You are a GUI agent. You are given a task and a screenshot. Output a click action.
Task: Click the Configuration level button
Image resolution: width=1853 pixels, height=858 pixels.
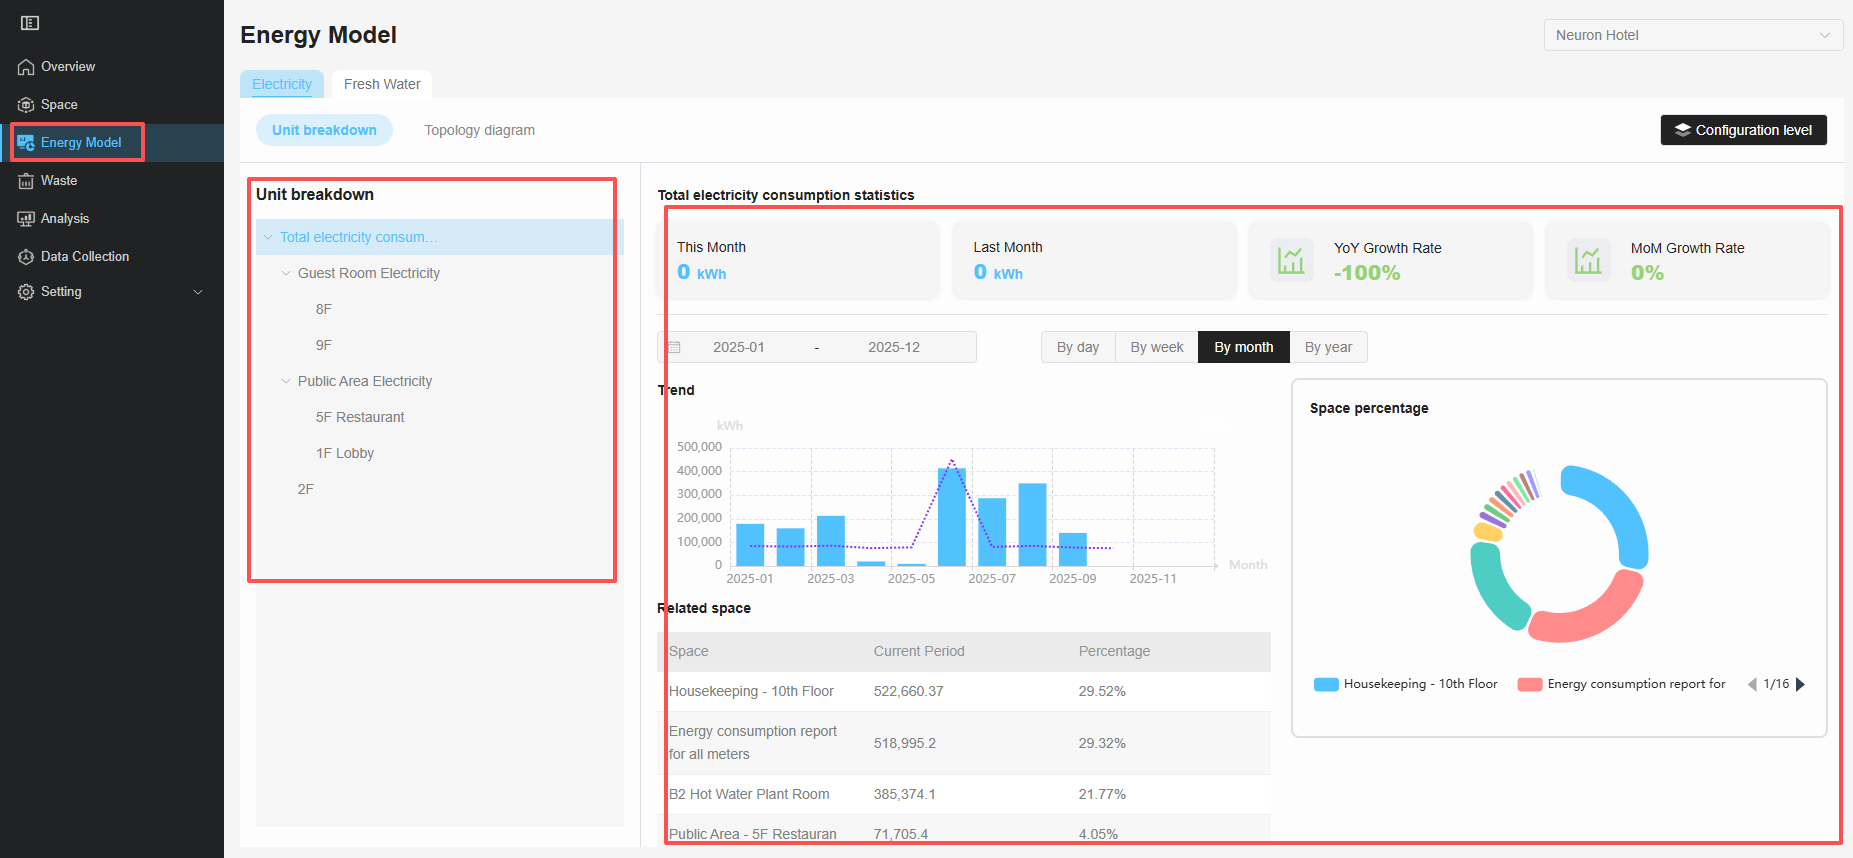coord(1743,130)
